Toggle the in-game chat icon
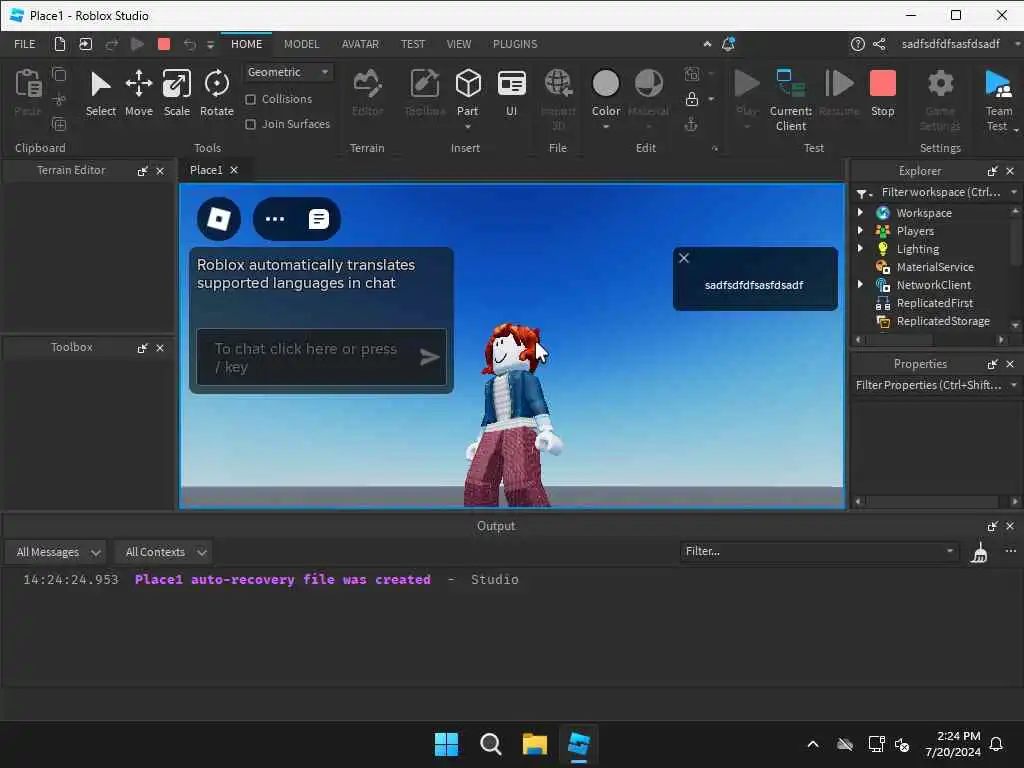The height and width of the screenshot is (768, 1024). [319, 219]
